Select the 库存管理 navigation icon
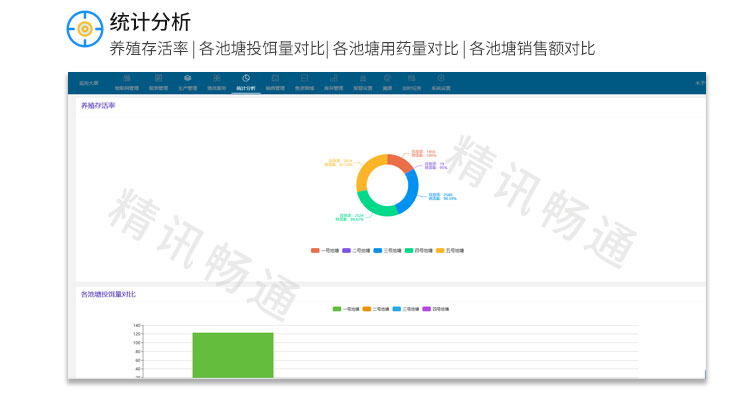The height and width of the screenshot is (415, 750). (333, 78)
